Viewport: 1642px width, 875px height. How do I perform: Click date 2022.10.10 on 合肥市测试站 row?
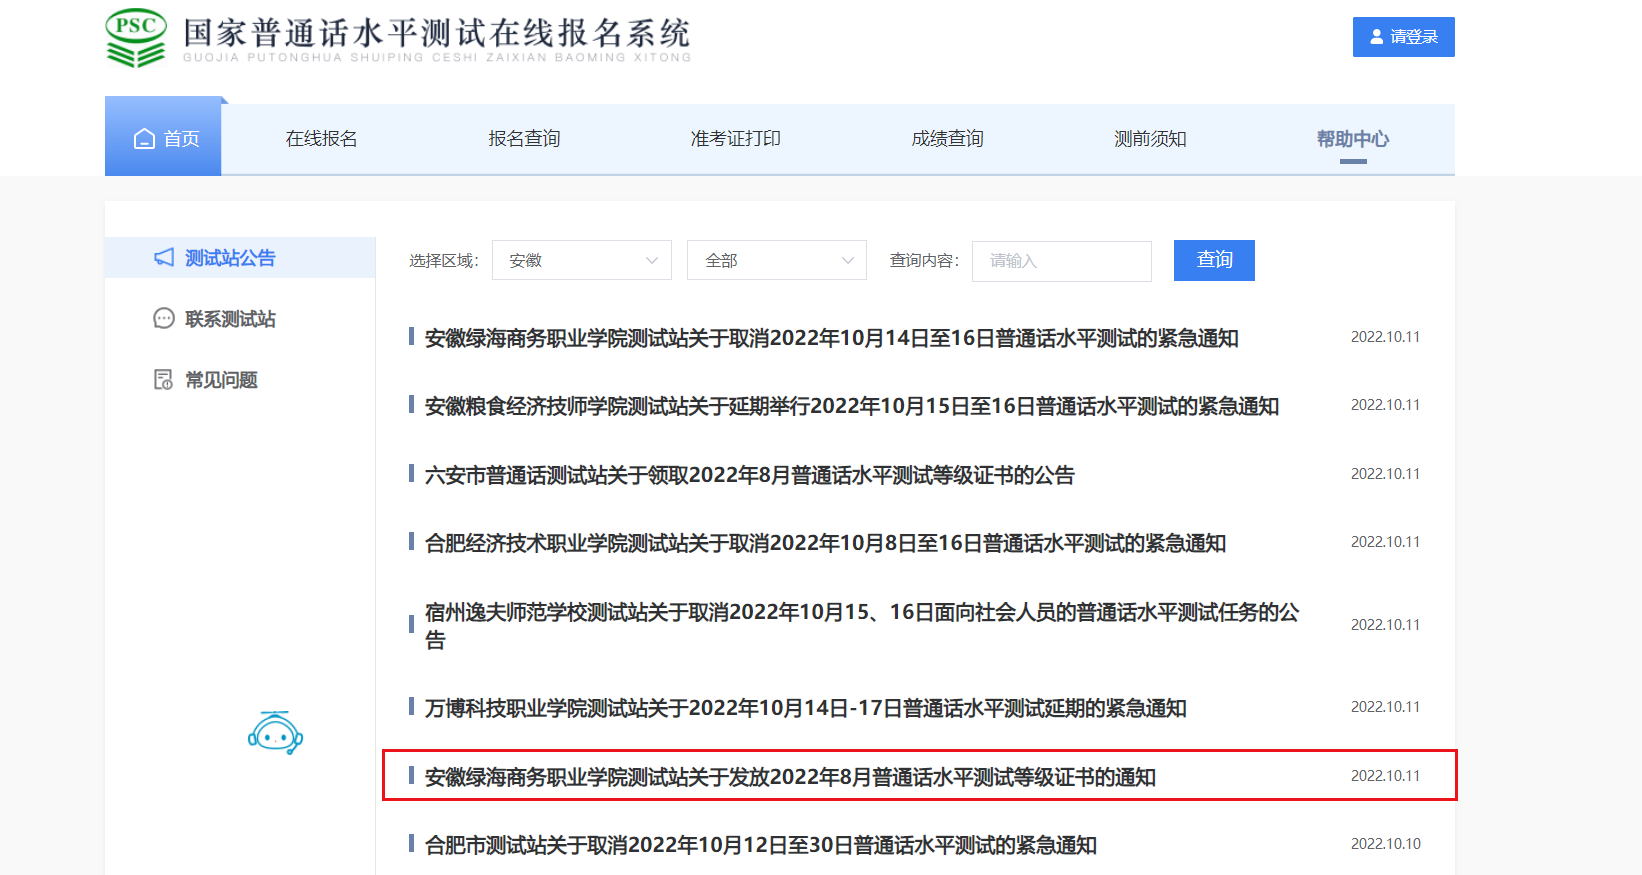pyautogui.click(x=1386, y=844)
